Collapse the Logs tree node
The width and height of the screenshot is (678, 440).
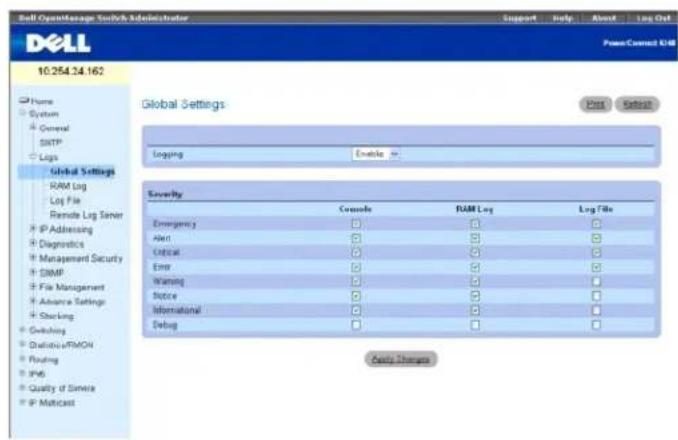(x=33, y=156)
